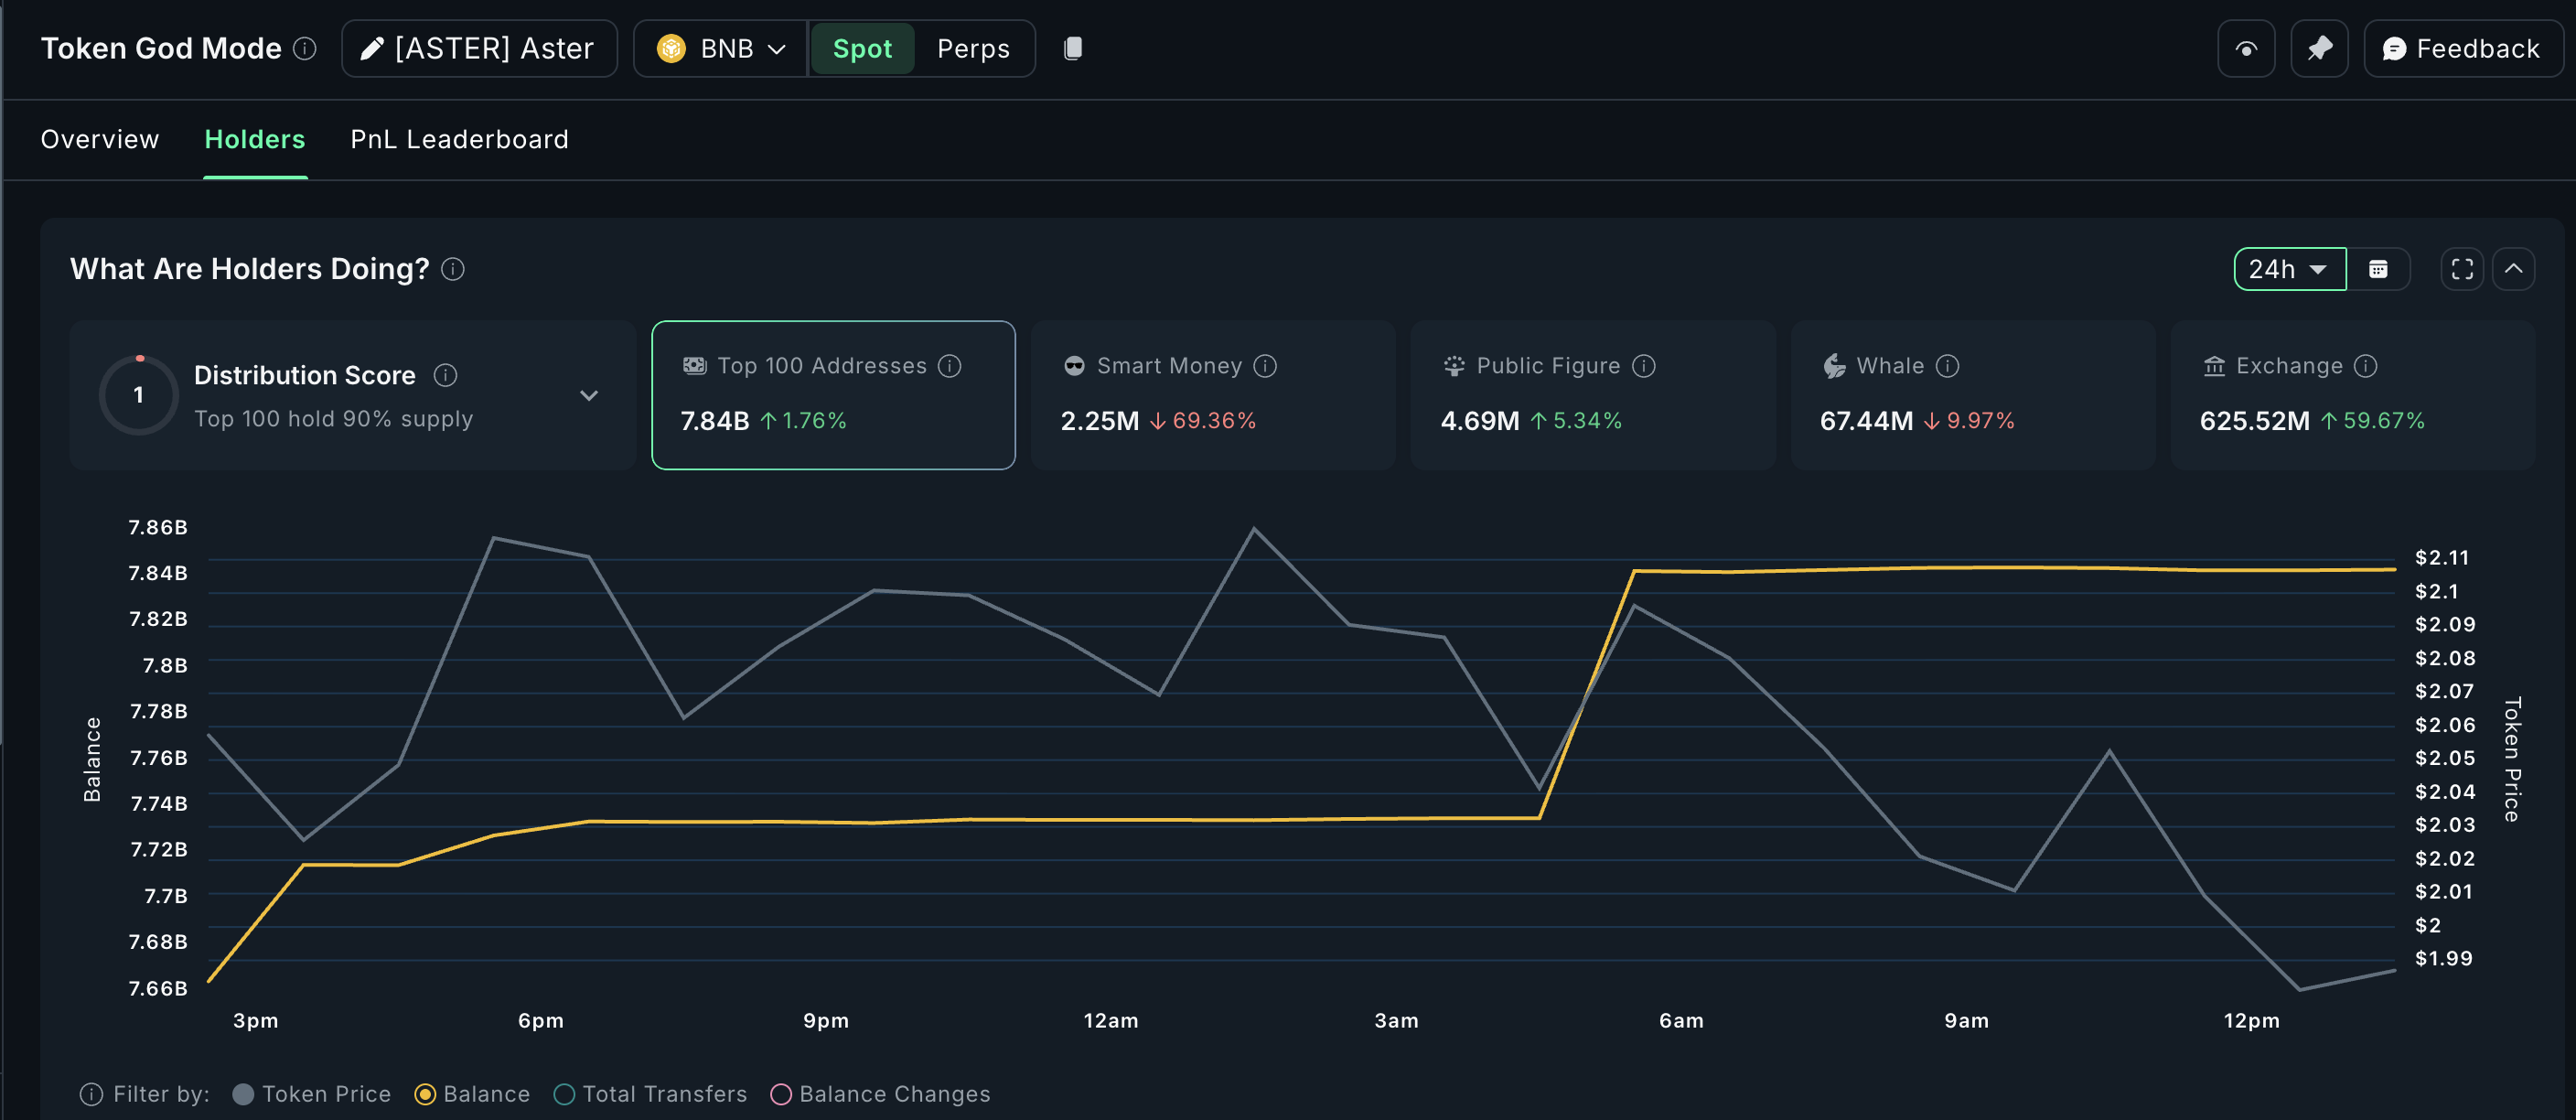
Task: Open the 24h timeframe dropdown
Action: tap(2289, 269)
